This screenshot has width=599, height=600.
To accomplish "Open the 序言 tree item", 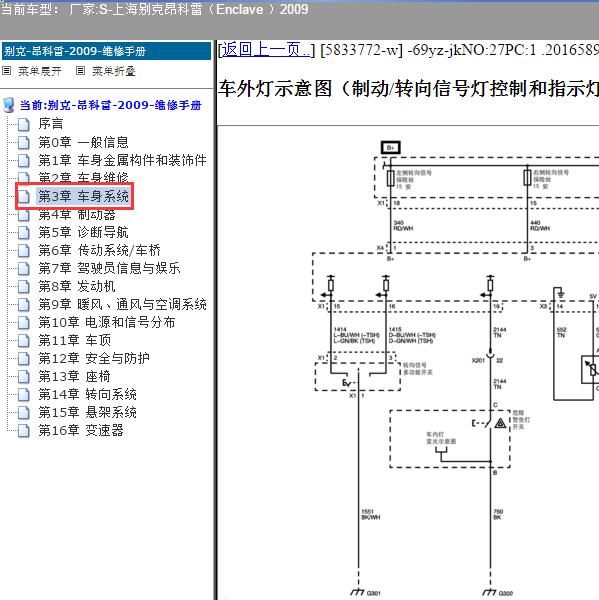I will (51, 124).
